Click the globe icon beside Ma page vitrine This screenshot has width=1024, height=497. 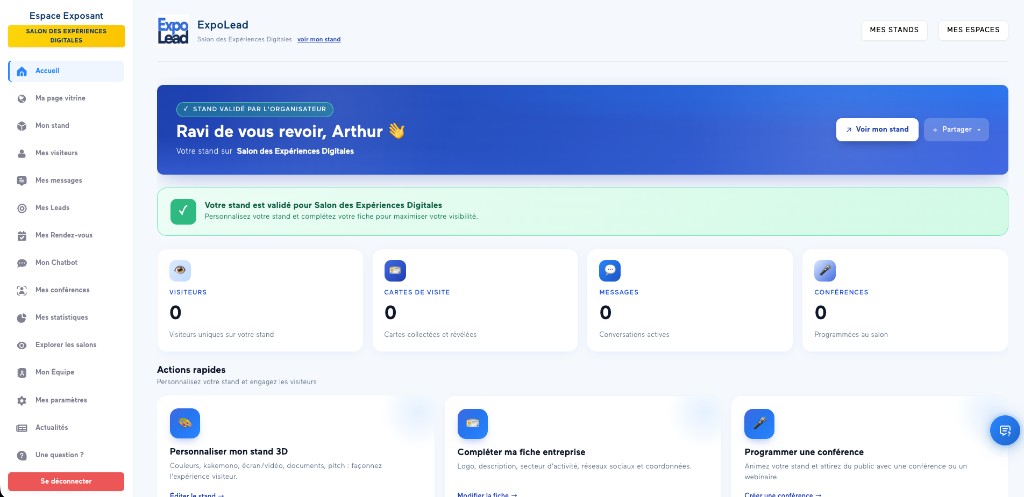pyautogui.click(x=22, y=99)
